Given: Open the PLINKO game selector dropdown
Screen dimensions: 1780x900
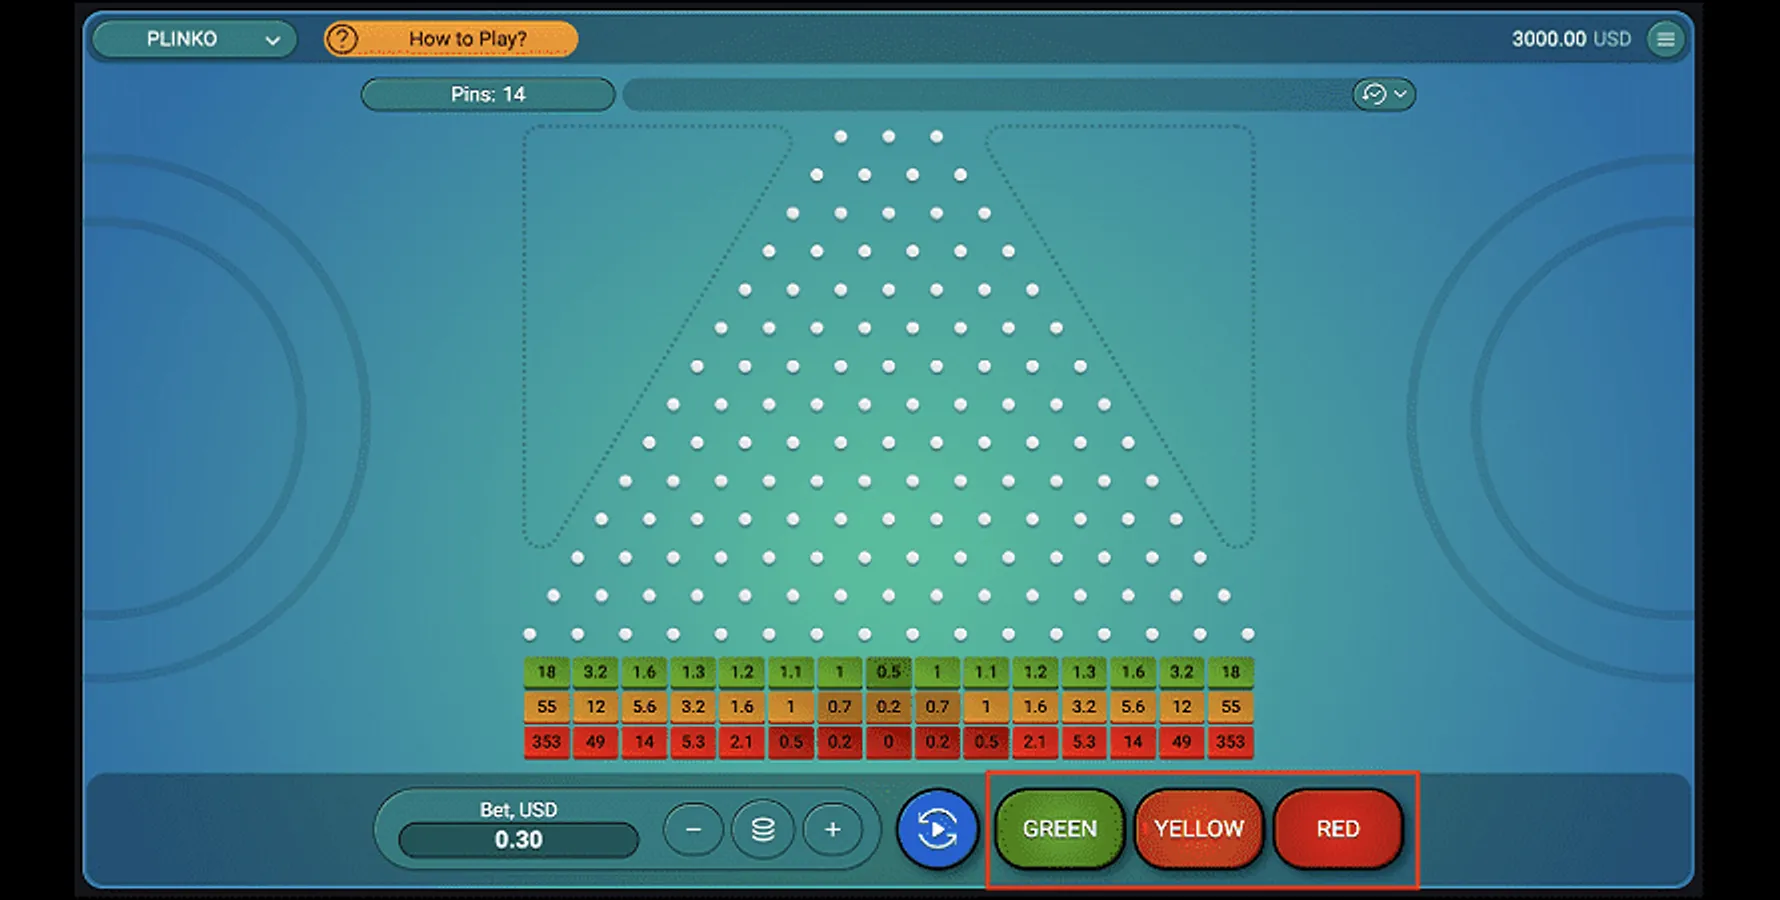Looking at the screenshot, I should pyautogui.click(x=194, y=39).
